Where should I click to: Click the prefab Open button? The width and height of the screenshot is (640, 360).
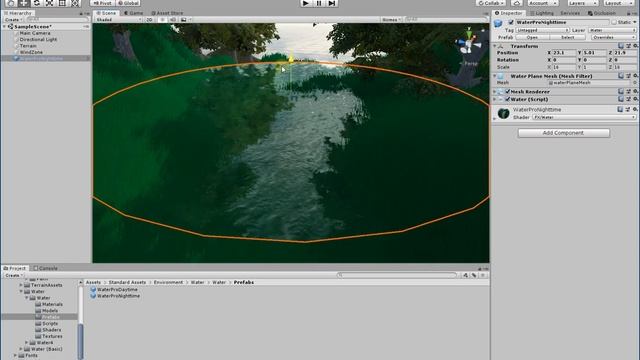[x=532, y=38]
